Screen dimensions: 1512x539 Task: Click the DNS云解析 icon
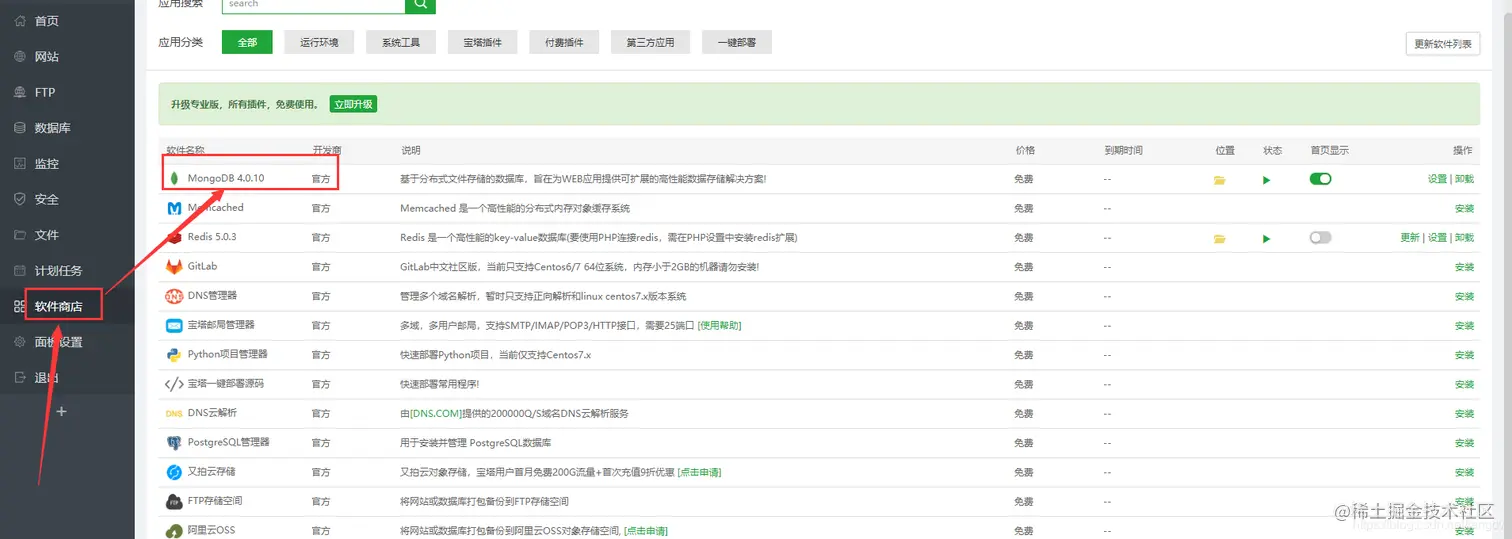174,413
